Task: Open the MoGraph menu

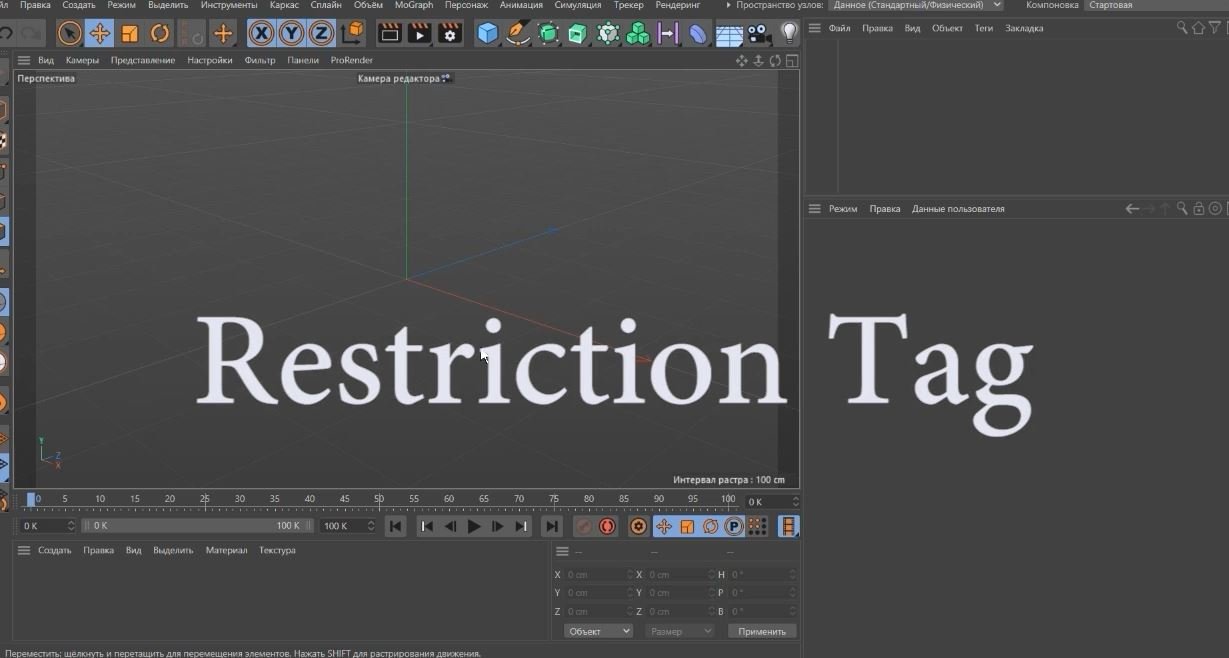Action: tap(414, 5)
